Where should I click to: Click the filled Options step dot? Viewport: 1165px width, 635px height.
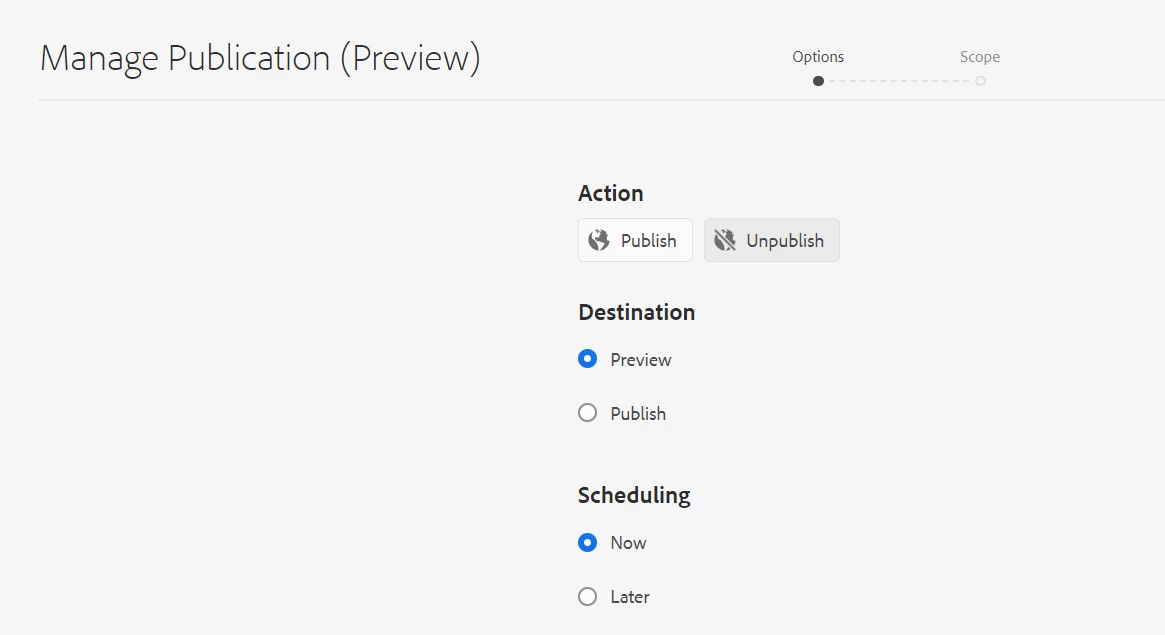(818, 81)
